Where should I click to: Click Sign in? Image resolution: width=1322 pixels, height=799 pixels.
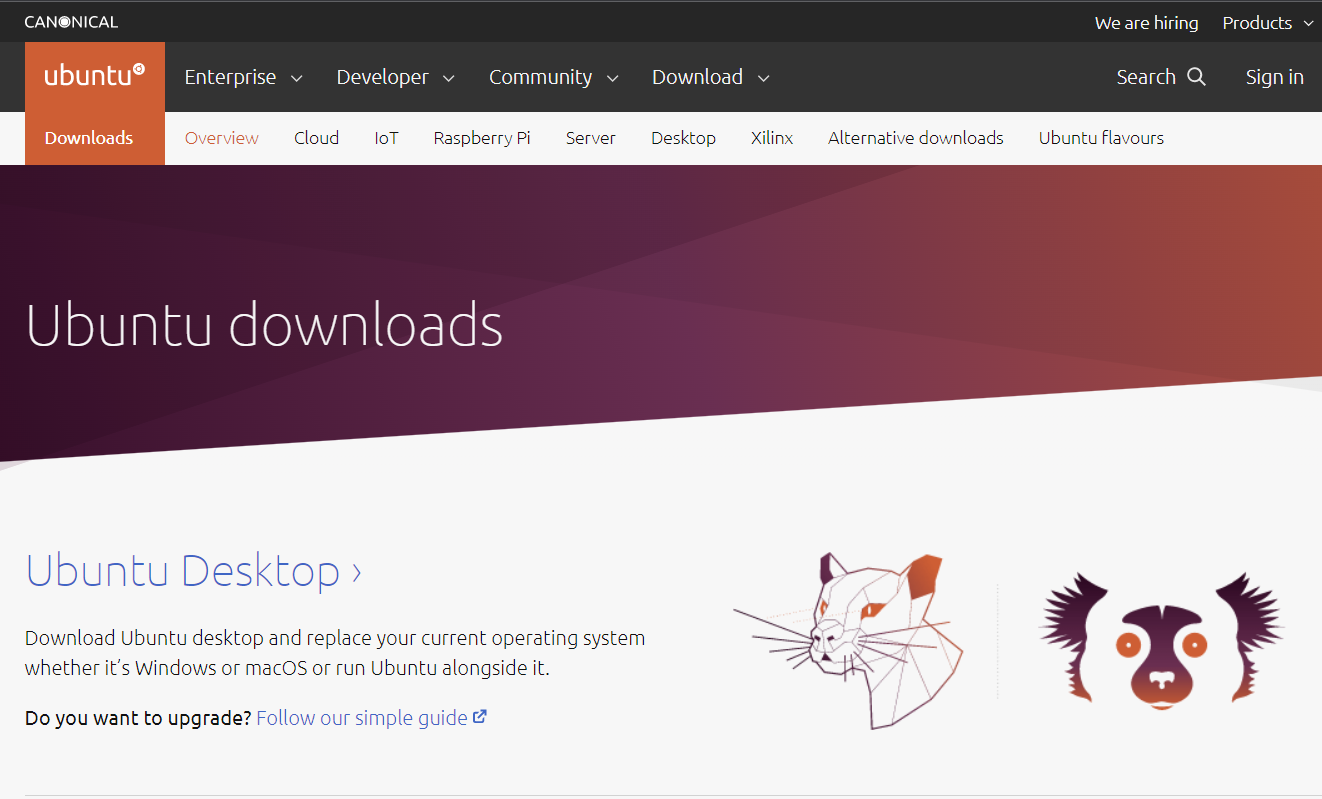click(1274, 77)
